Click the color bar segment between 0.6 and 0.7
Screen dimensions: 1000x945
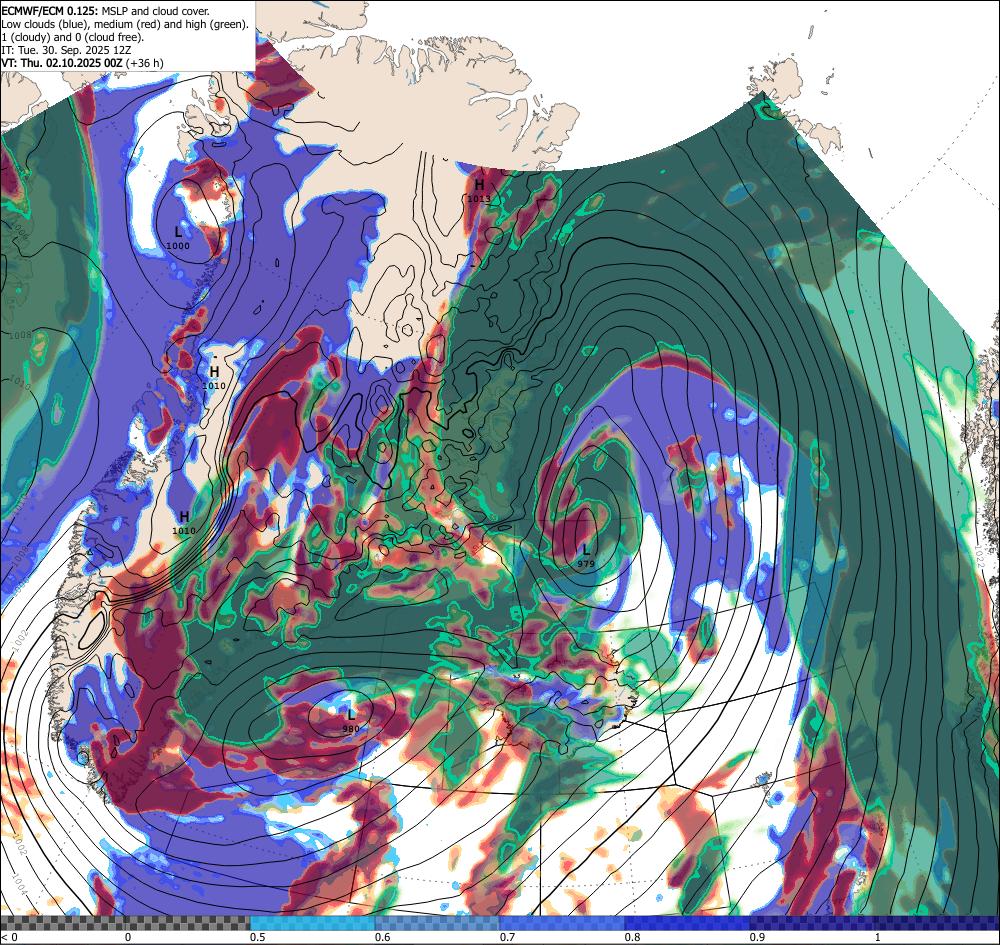438,923
